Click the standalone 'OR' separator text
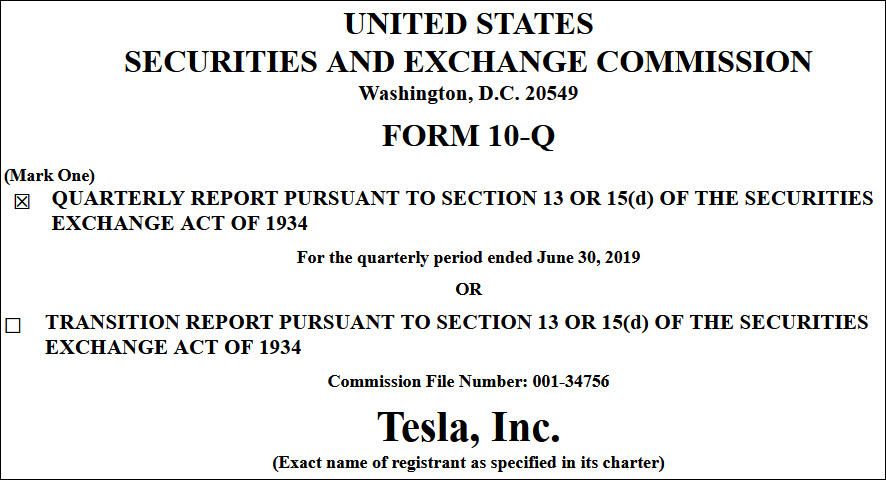 [468, 289]
